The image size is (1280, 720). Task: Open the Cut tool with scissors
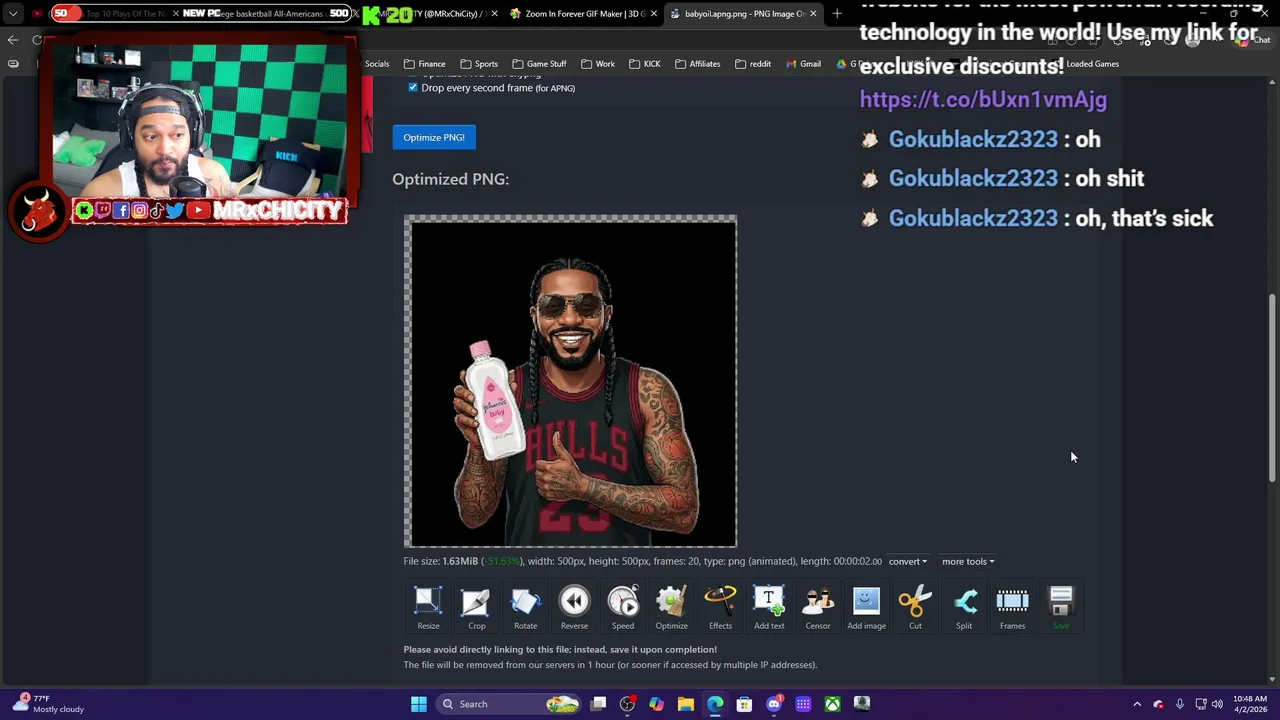[x=915, y=608]
